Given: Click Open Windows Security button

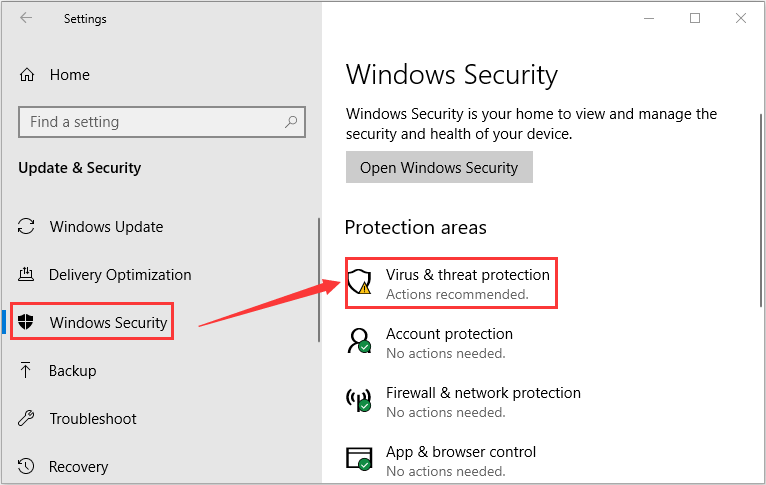Looking at the screenshot, I should (439, 167).
